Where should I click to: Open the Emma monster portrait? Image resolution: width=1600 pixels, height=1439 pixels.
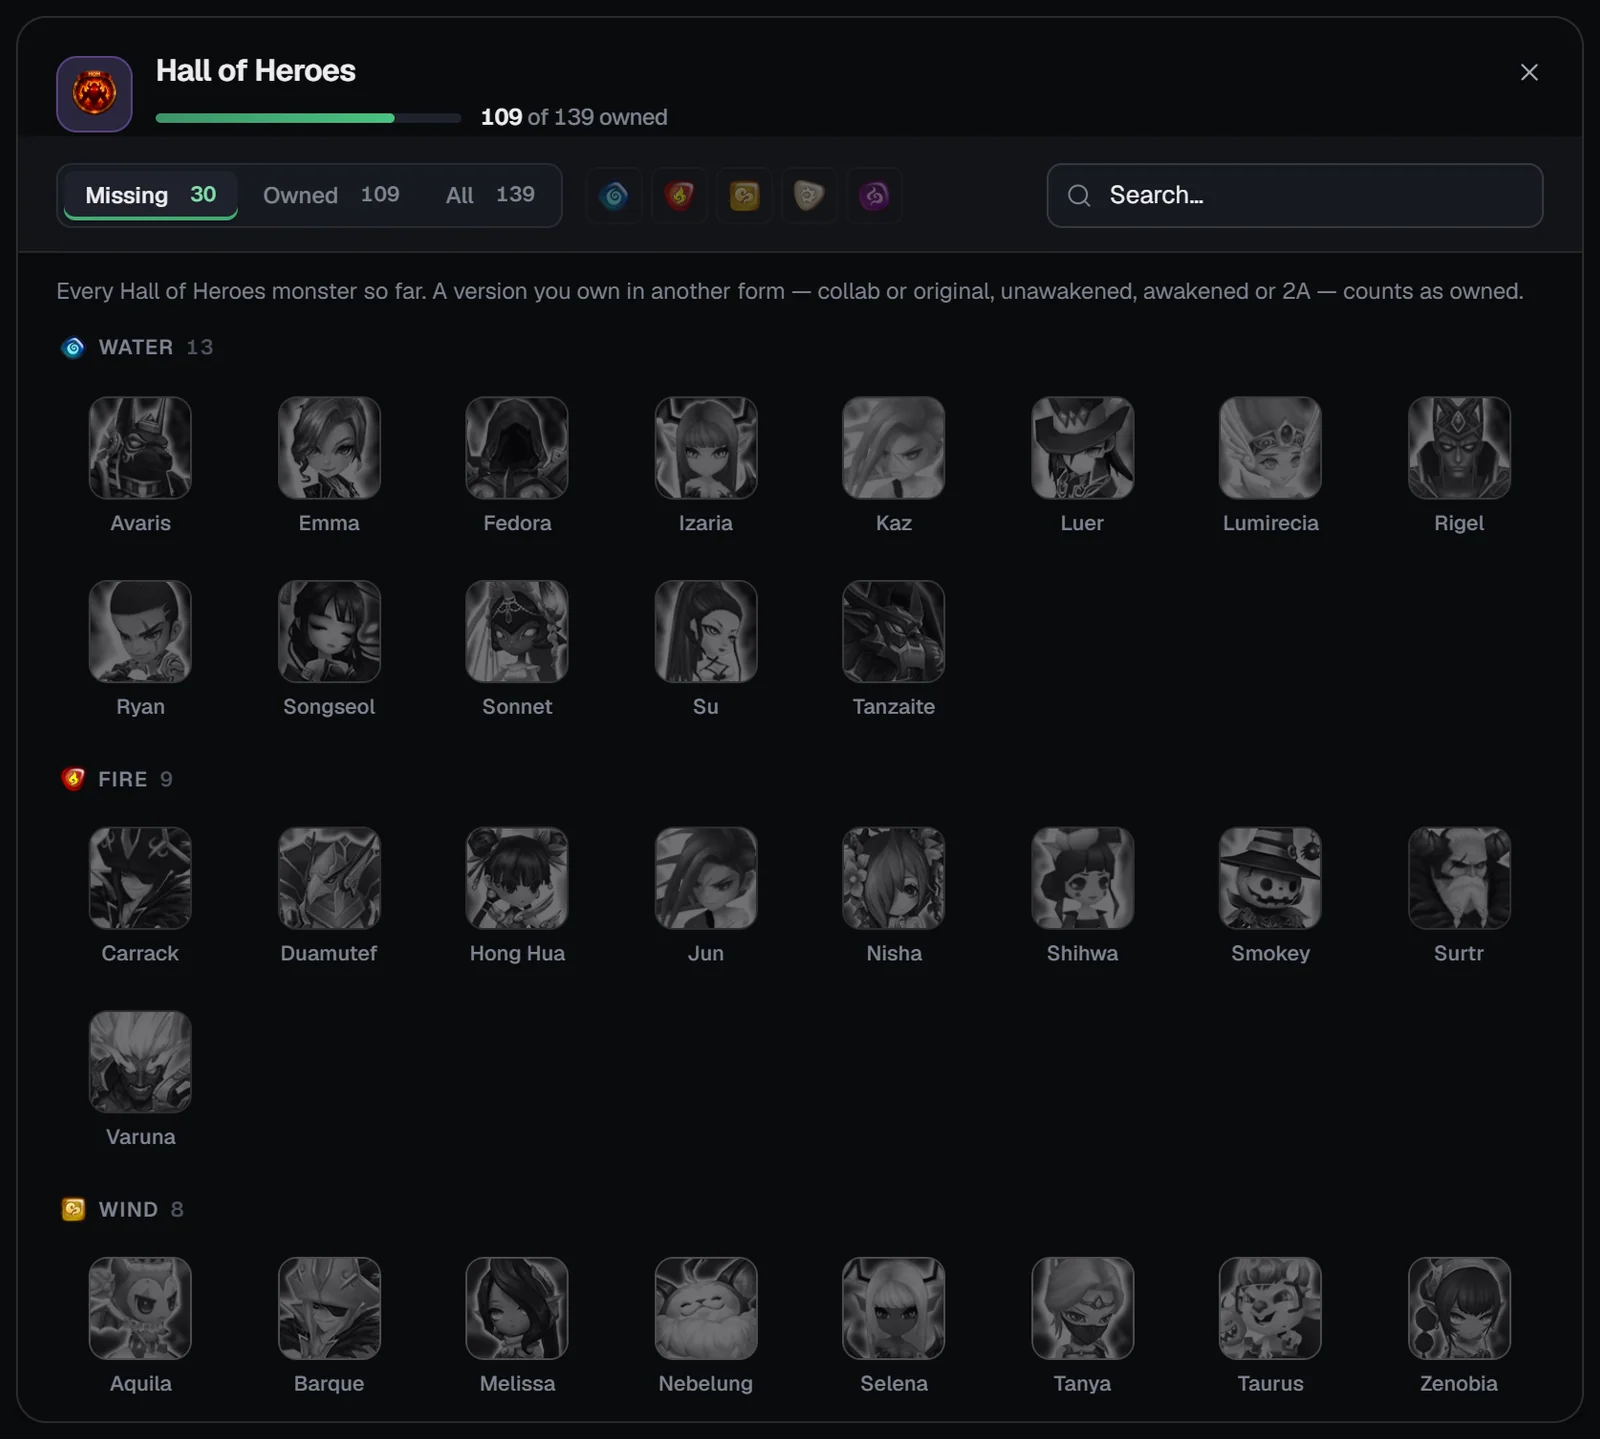click(x=329, y=448)
